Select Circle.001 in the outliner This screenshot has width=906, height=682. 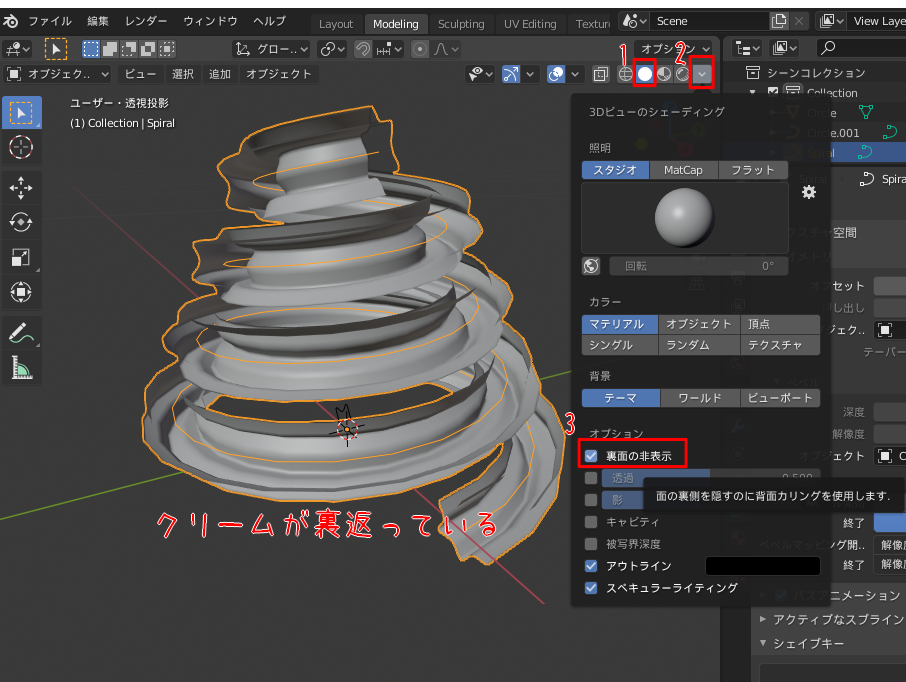(833, 133)
